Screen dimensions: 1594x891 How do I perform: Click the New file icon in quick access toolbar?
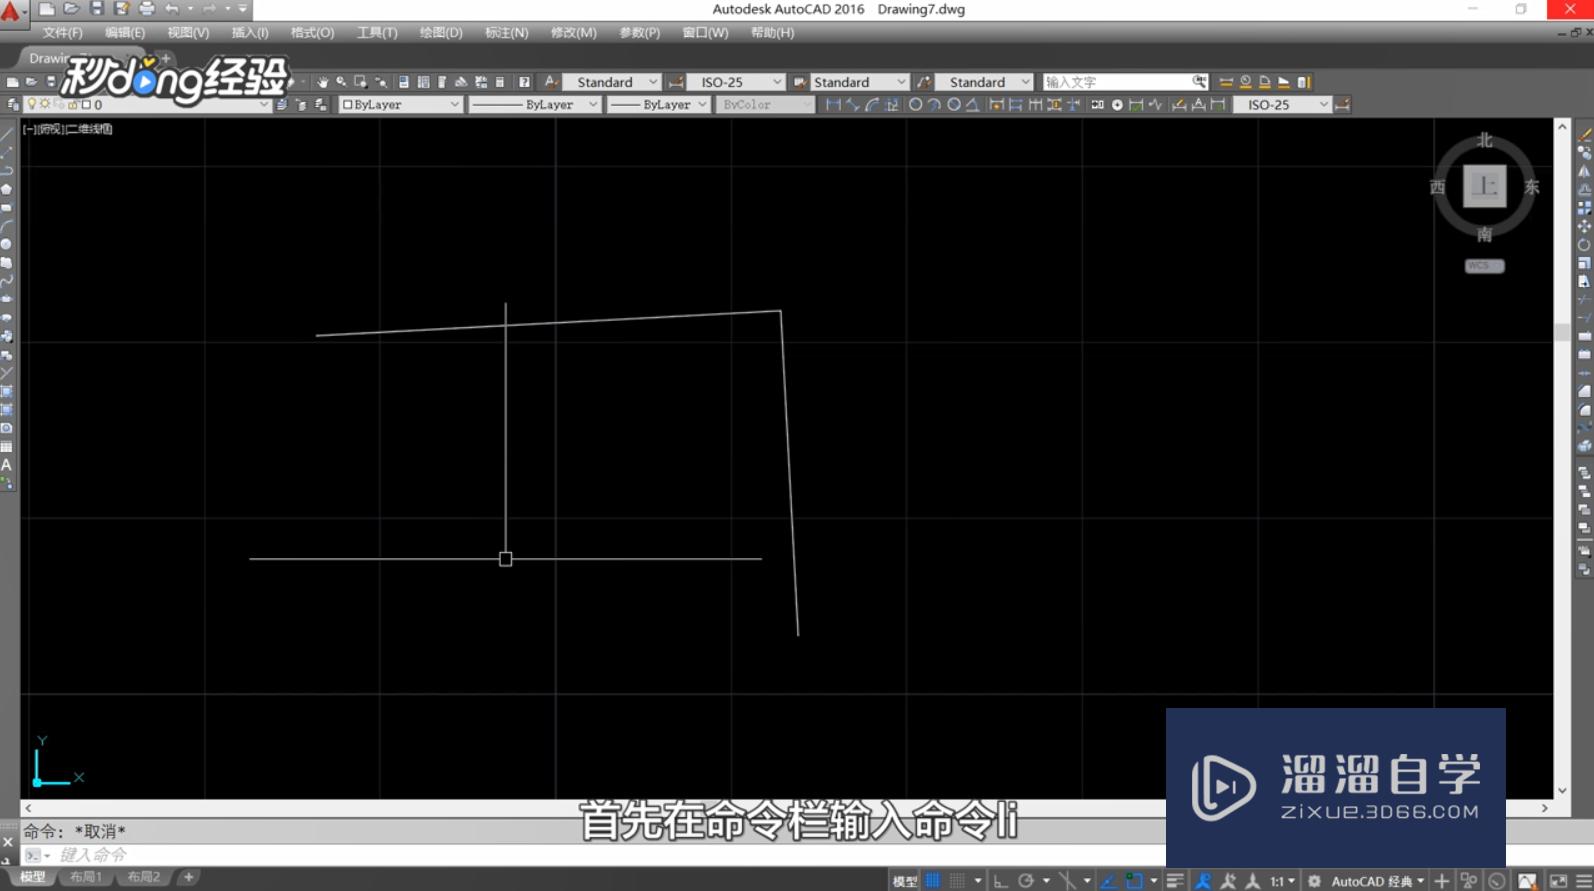tap(47, 9)
